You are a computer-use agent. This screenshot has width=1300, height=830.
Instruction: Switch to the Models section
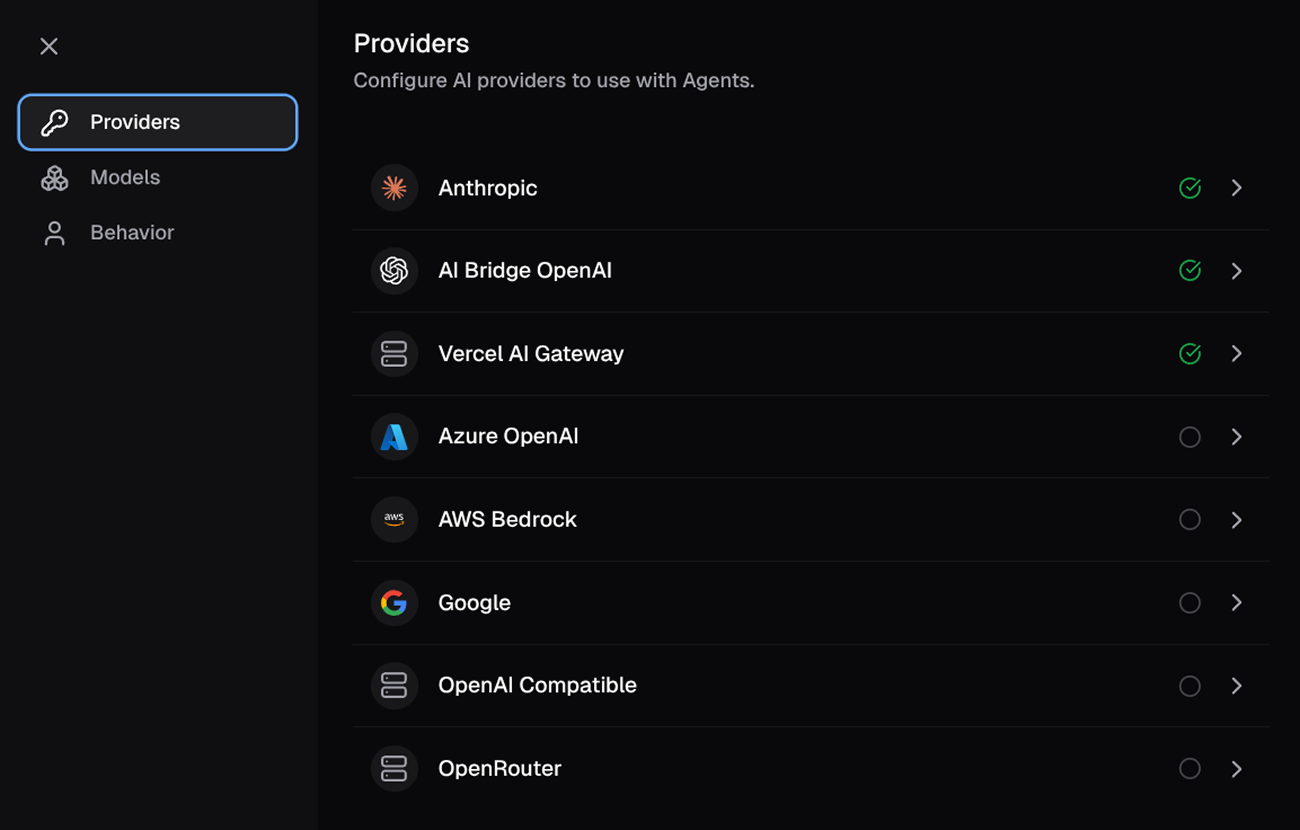pos(124,177)
